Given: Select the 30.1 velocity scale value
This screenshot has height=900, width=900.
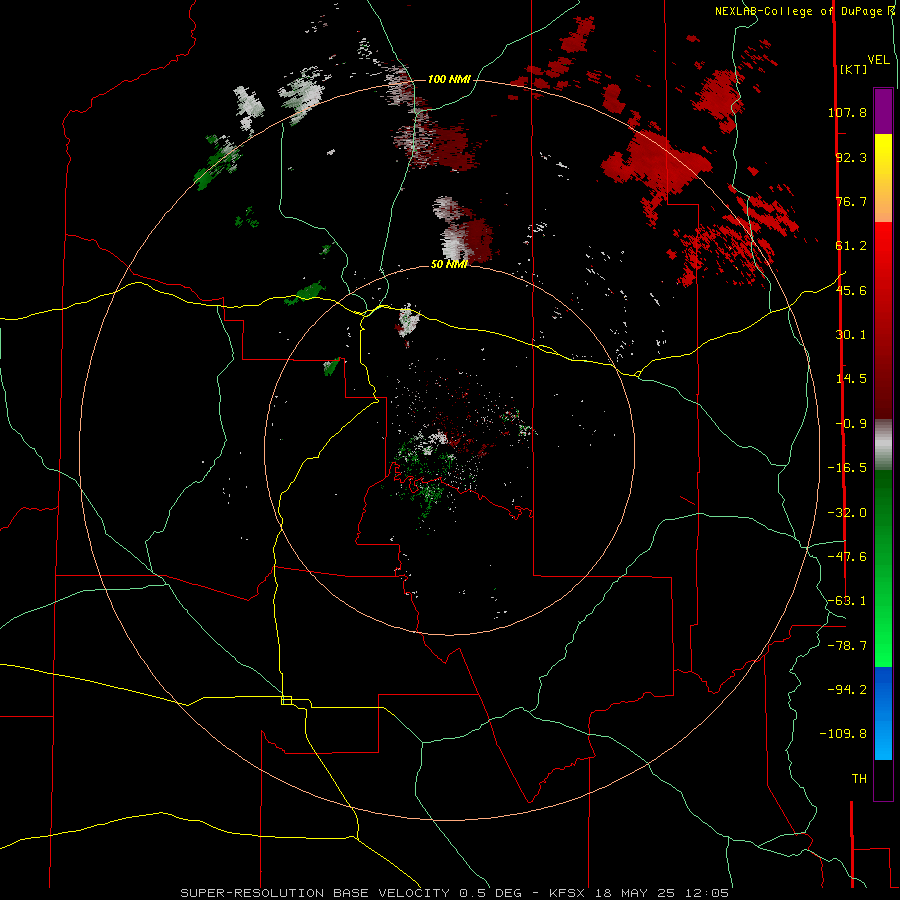Looking at the screenshot, I should [x=851, y=335].
